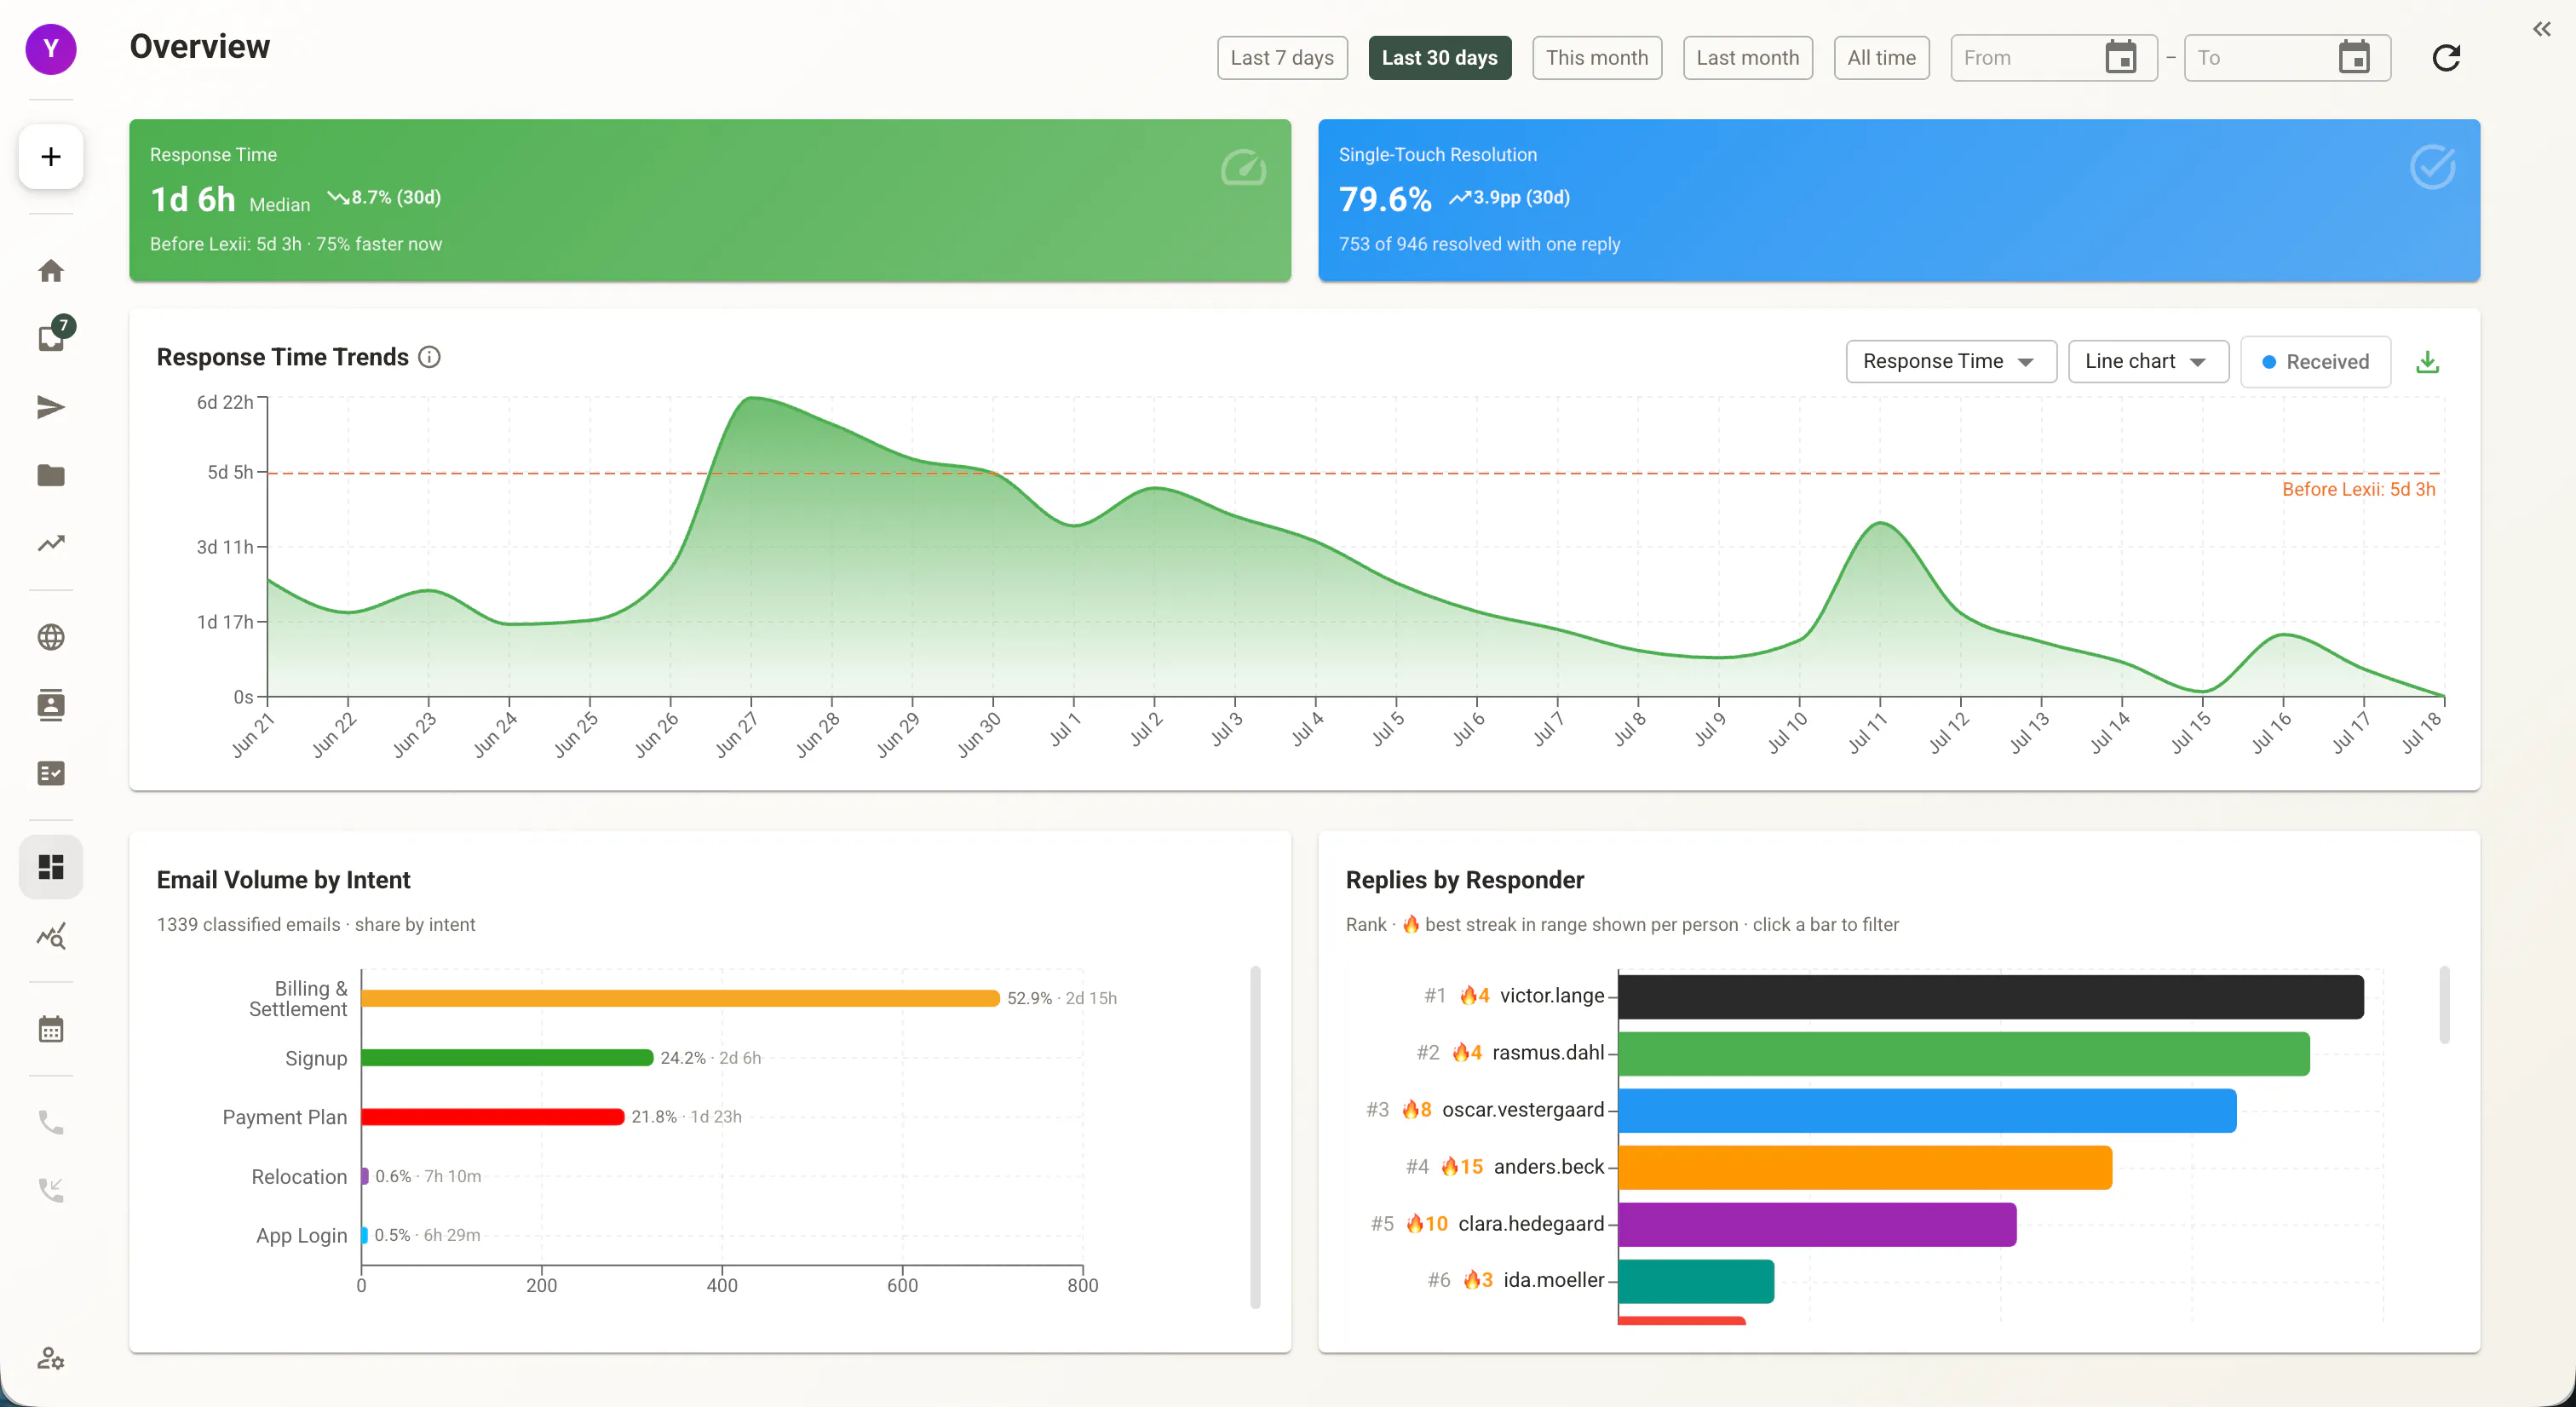2576x1407 pixels.
Task: Open the home icon in sidebar
Action: pyautogui.click(x=51, y=270)
